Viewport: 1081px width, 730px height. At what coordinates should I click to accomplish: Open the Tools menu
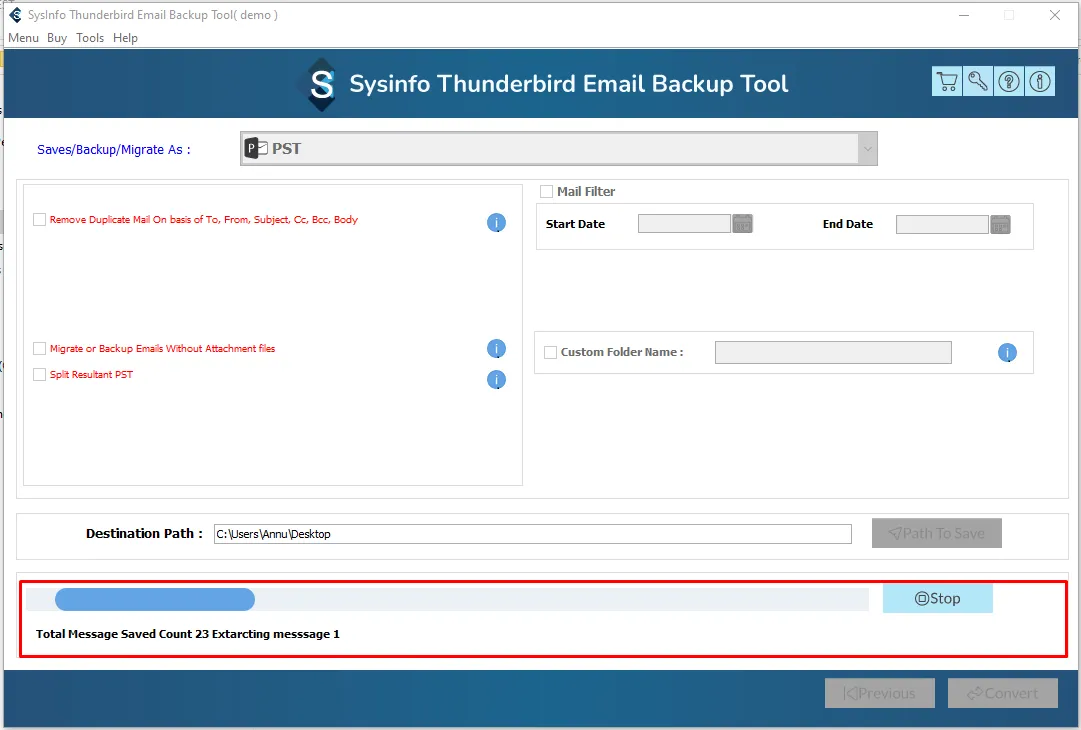[90, 38]
